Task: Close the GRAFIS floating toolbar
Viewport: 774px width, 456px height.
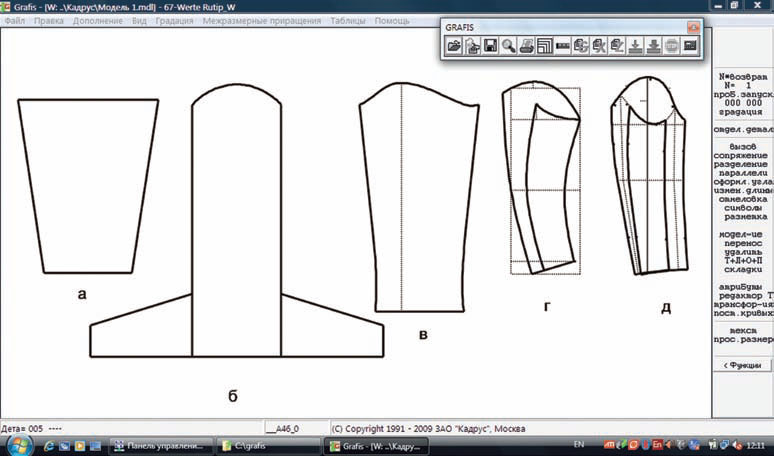Action: click(x=693, y=27)
